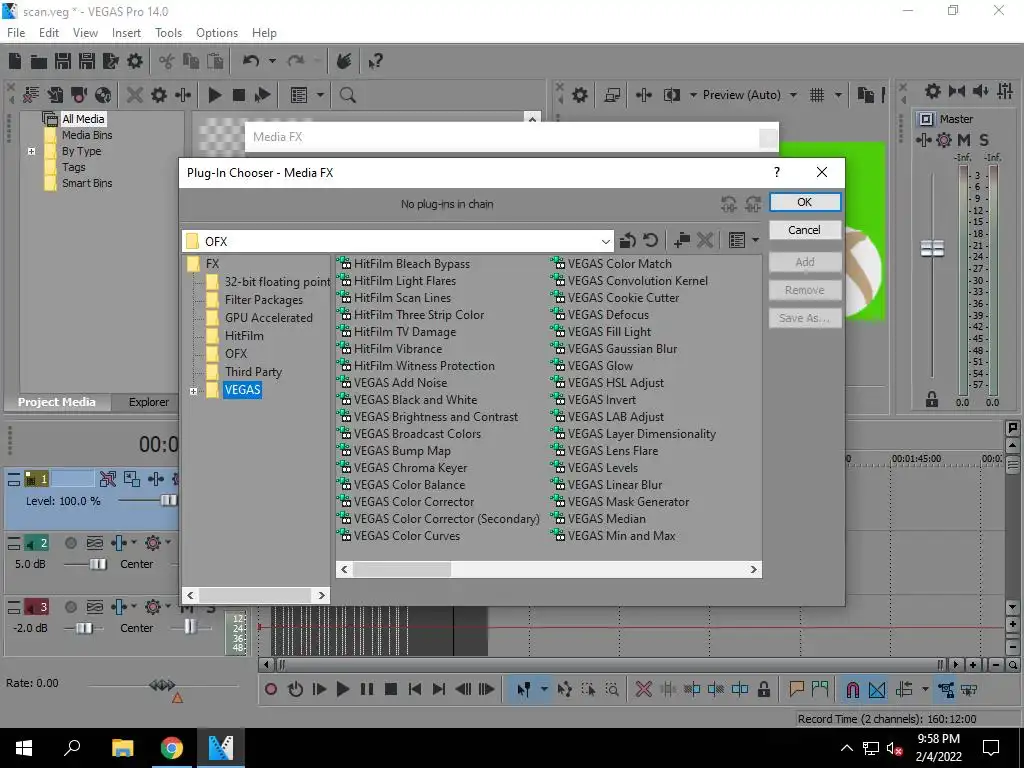
Task: Switch to the Explorer tab
Action: coord(148,402)
